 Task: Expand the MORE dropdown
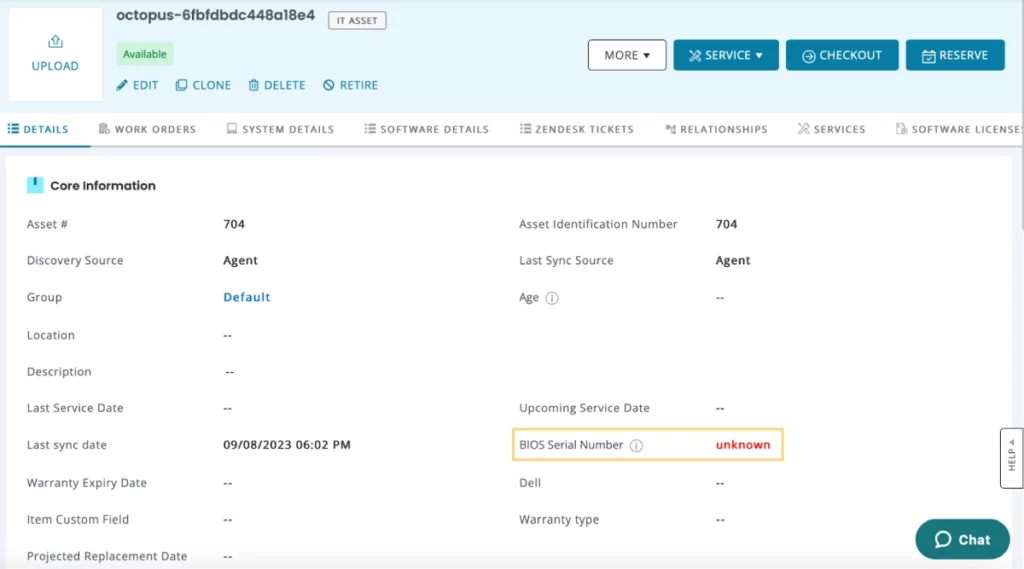(627, 55)
